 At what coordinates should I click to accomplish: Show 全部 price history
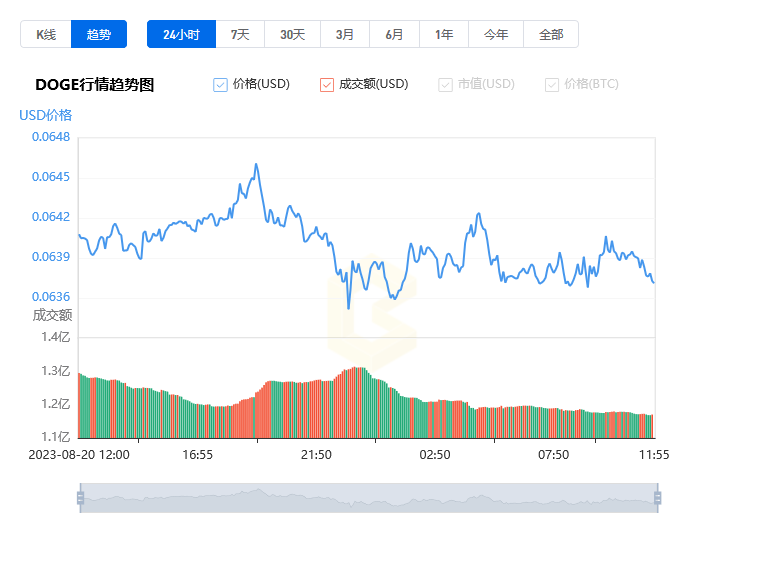click(x=551, y=34)
